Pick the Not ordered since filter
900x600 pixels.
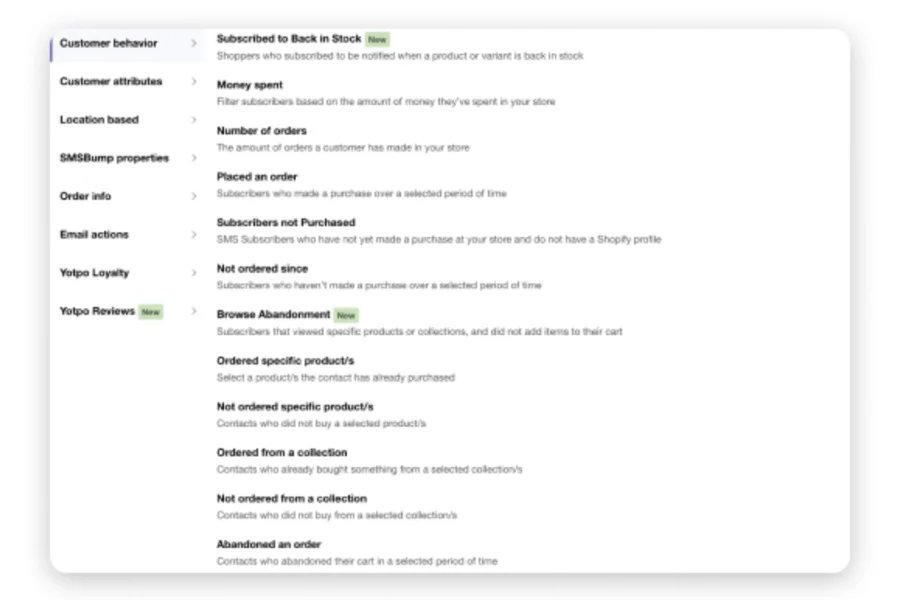pos(262,269)
